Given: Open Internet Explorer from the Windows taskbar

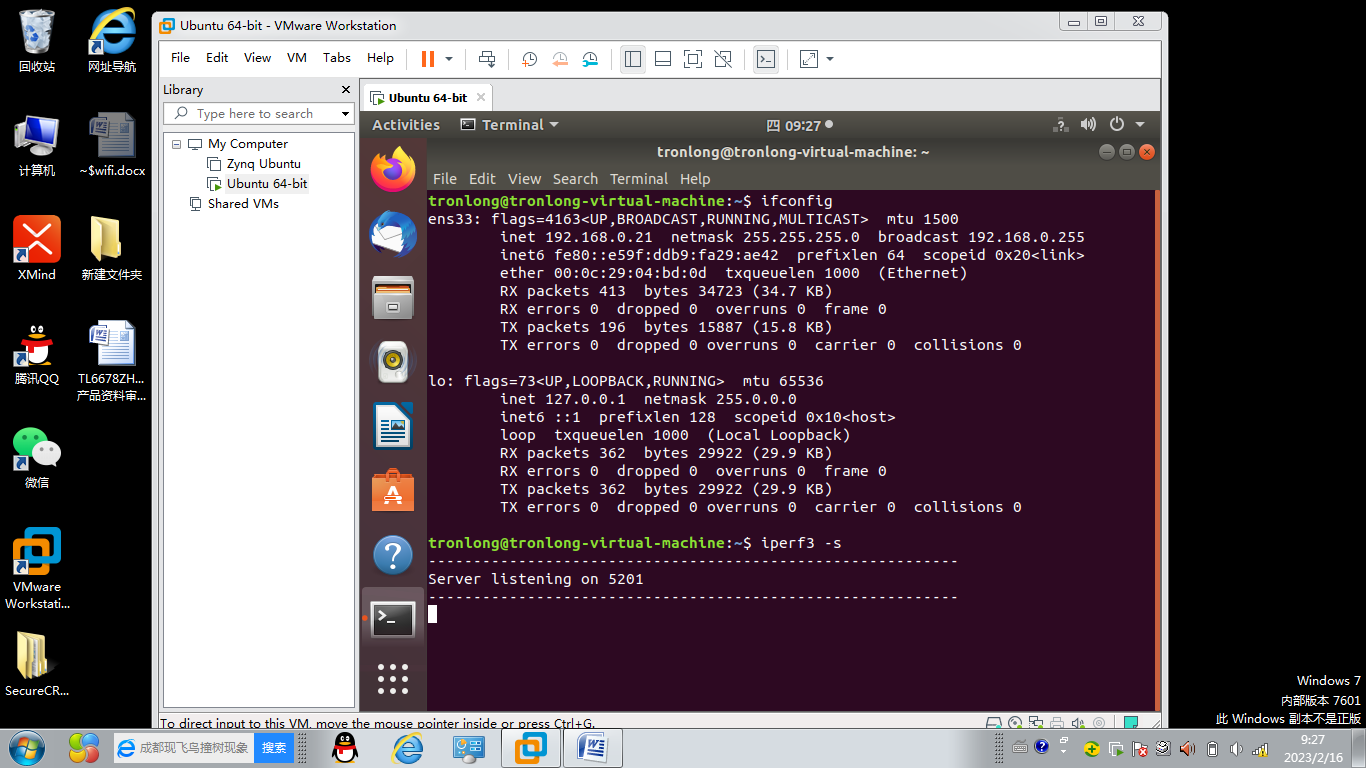Looking at the screenshot, I should point(407,747).
